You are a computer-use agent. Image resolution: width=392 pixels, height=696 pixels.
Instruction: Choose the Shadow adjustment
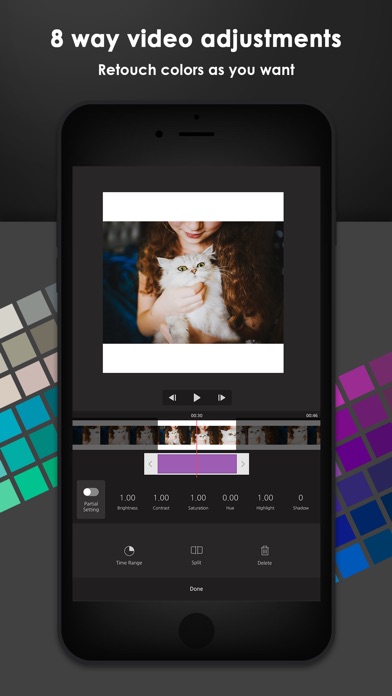(x=301, y=502)
